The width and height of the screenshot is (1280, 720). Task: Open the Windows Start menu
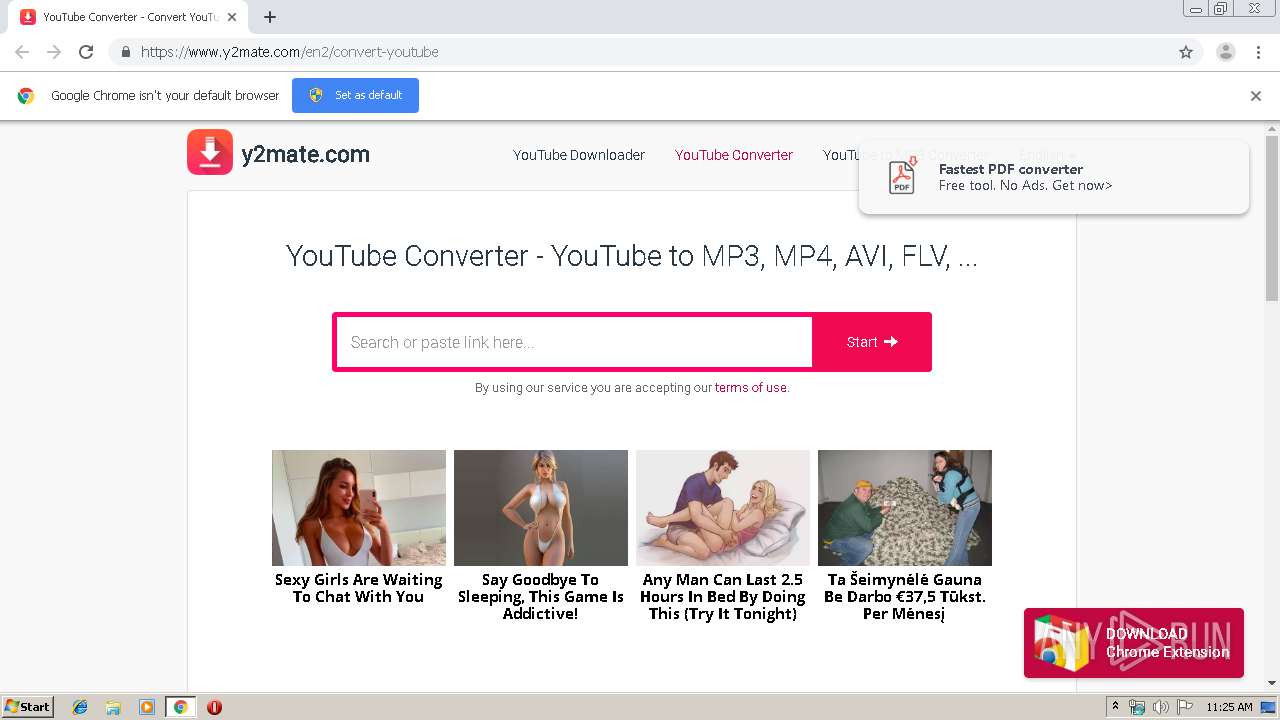[28, 707]
